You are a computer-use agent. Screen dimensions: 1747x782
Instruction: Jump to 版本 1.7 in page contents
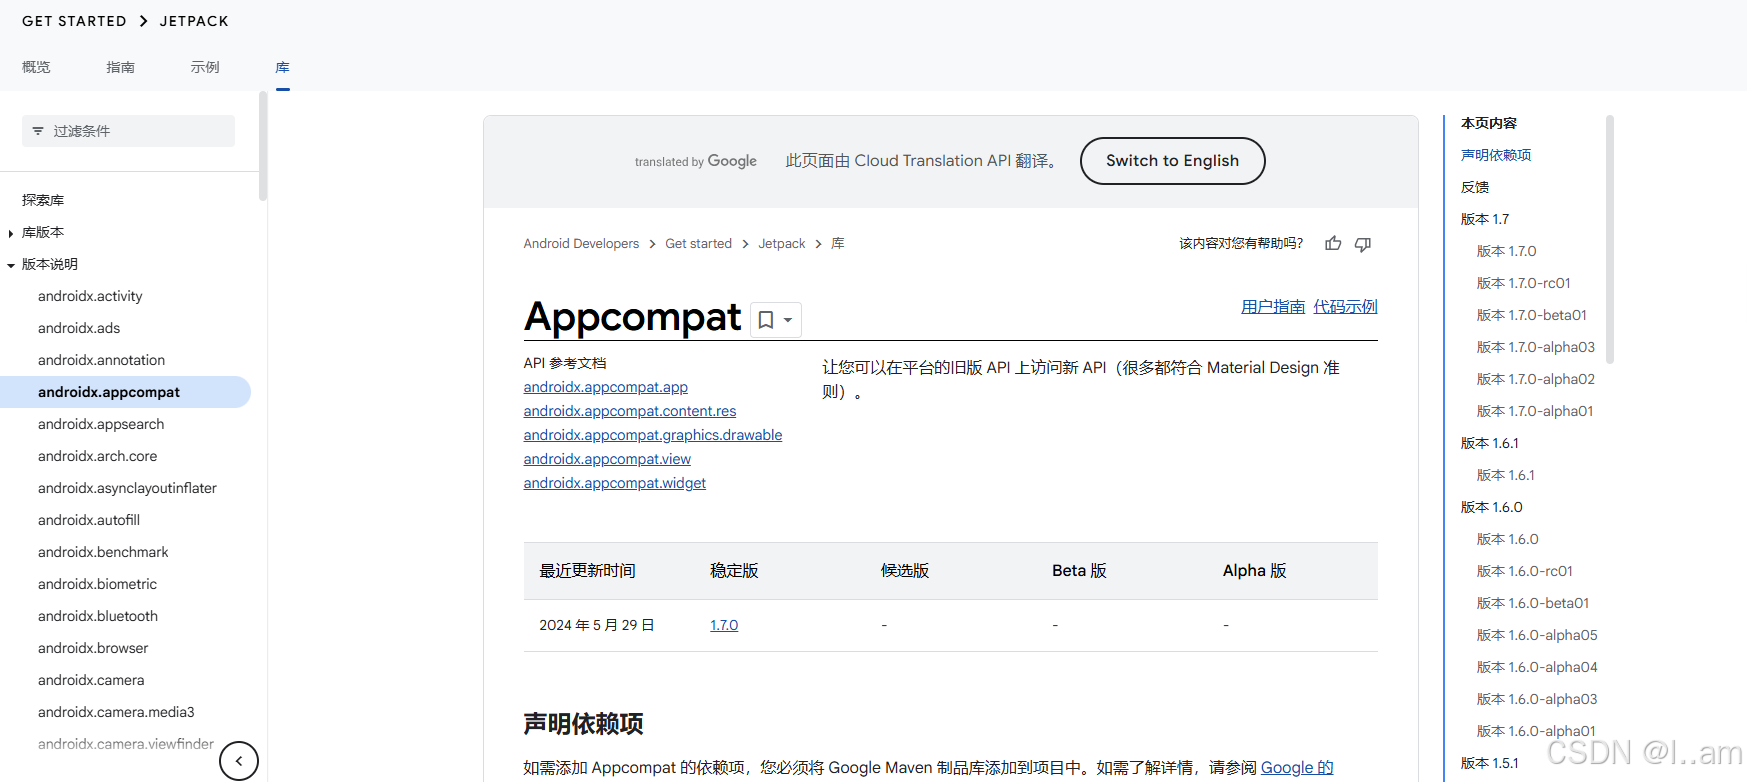click(1485, 219)
